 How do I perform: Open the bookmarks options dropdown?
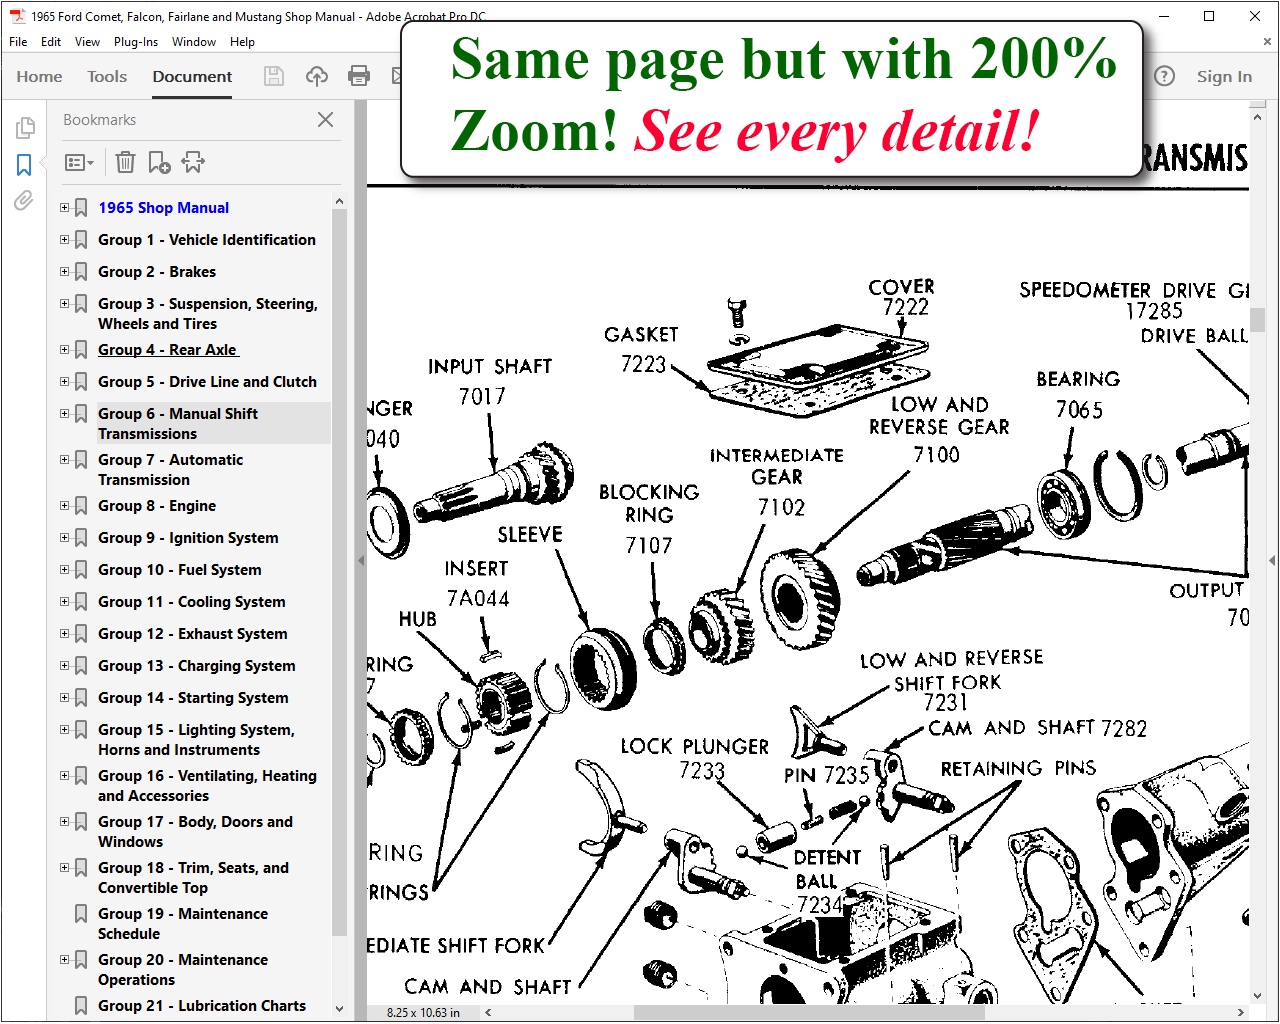point(79,162)
